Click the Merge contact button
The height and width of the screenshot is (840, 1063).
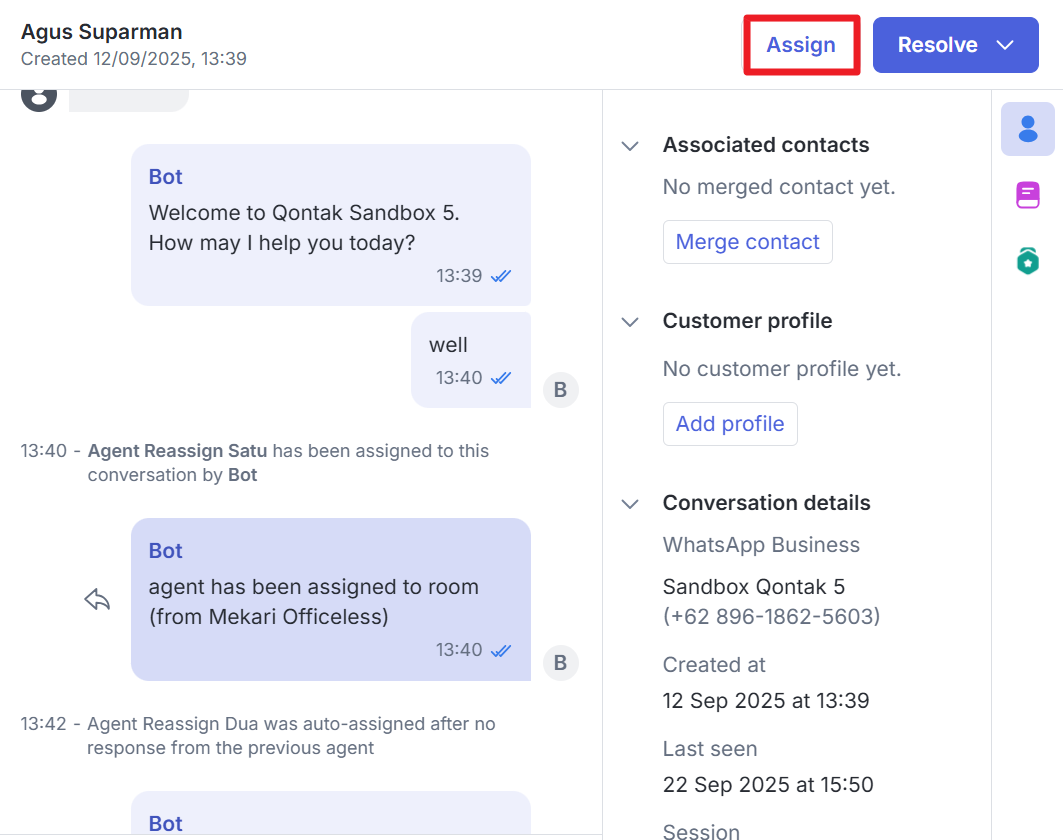coord(747,242)
